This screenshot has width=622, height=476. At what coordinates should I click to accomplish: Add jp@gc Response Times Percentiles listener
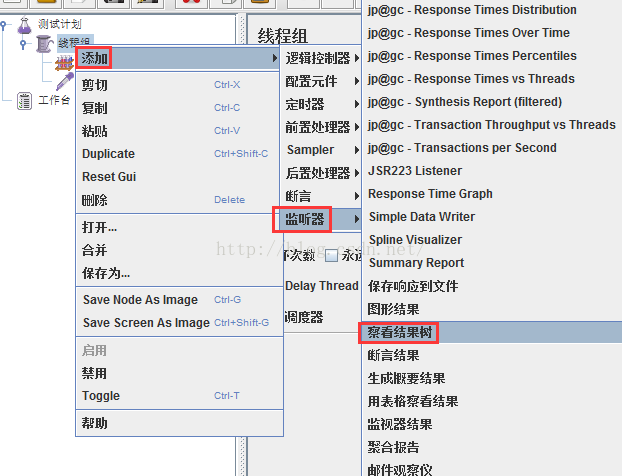click(492, 56)
